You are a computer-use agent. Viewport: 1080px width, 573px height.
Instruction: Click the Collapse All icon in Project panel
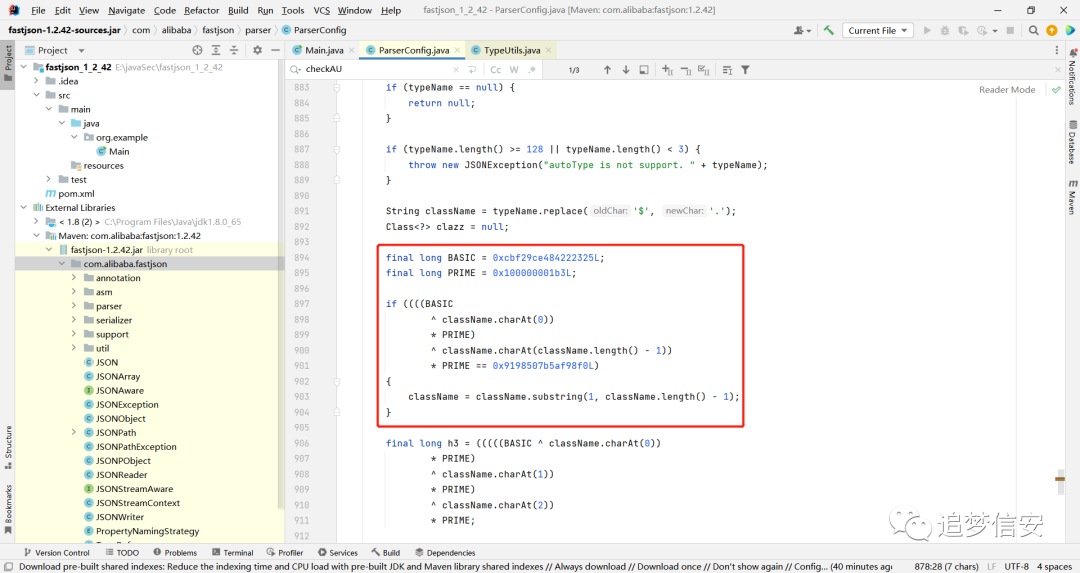tap(234, 50)
